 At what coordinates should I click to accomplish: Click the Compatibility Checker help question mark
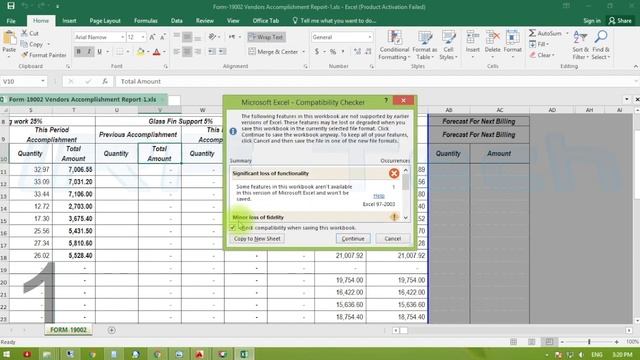(386, 100)
